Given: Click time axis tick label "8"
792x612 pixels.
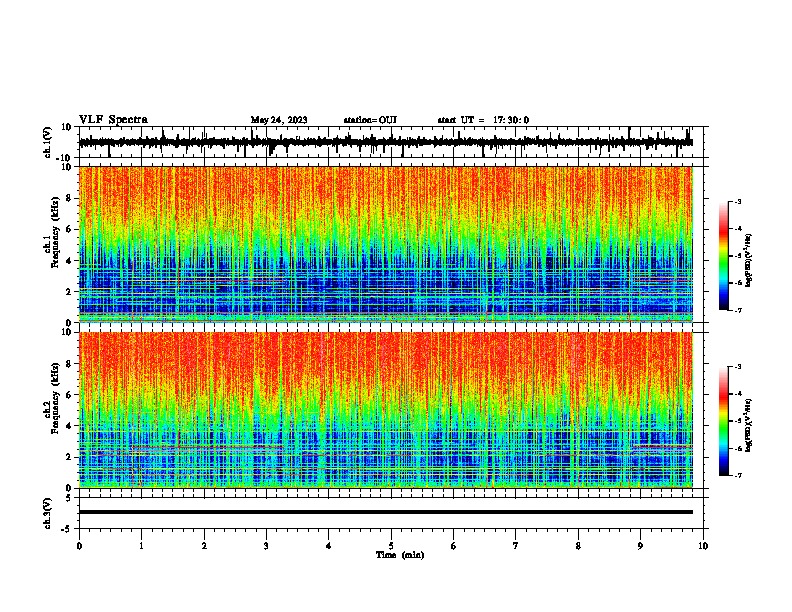Looking at the screenshot, I should pos(578,546).
